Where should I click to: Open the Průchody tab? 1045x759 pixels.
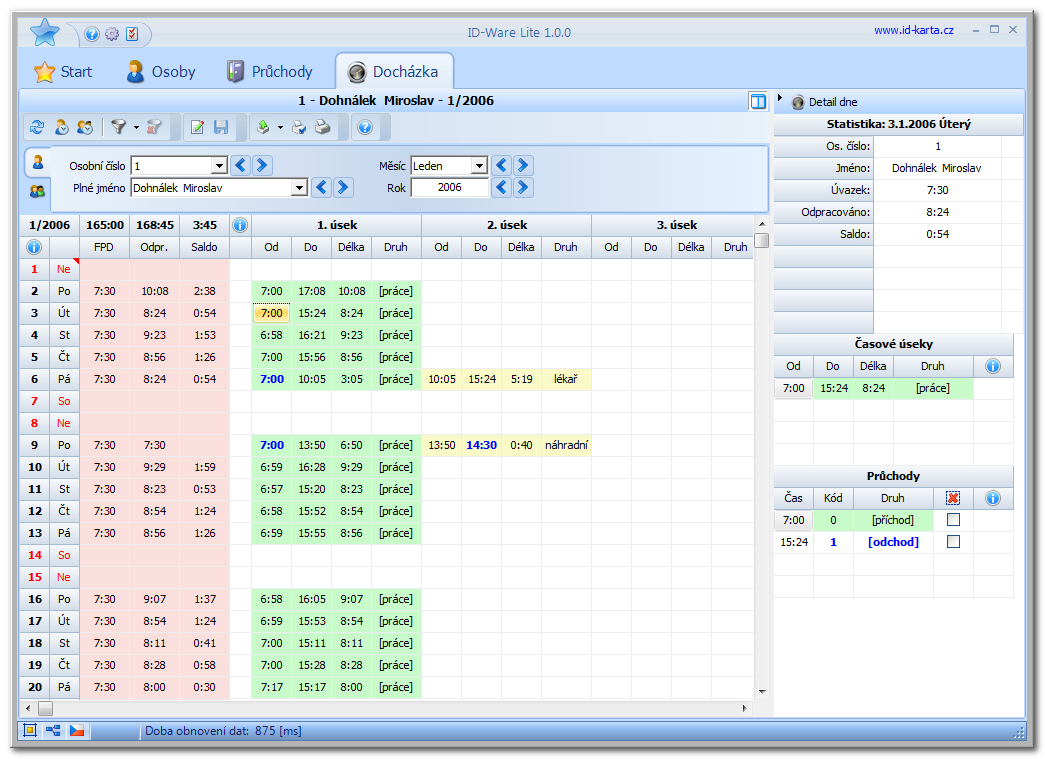(269, 72)
